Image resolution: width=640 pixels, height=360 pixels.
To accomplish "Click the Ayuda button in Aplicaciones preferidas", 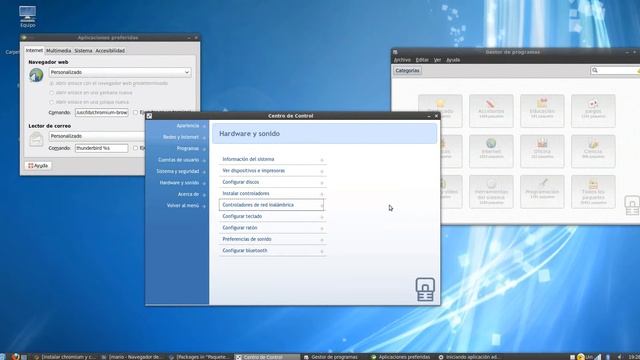I will (x=38, y=166).
